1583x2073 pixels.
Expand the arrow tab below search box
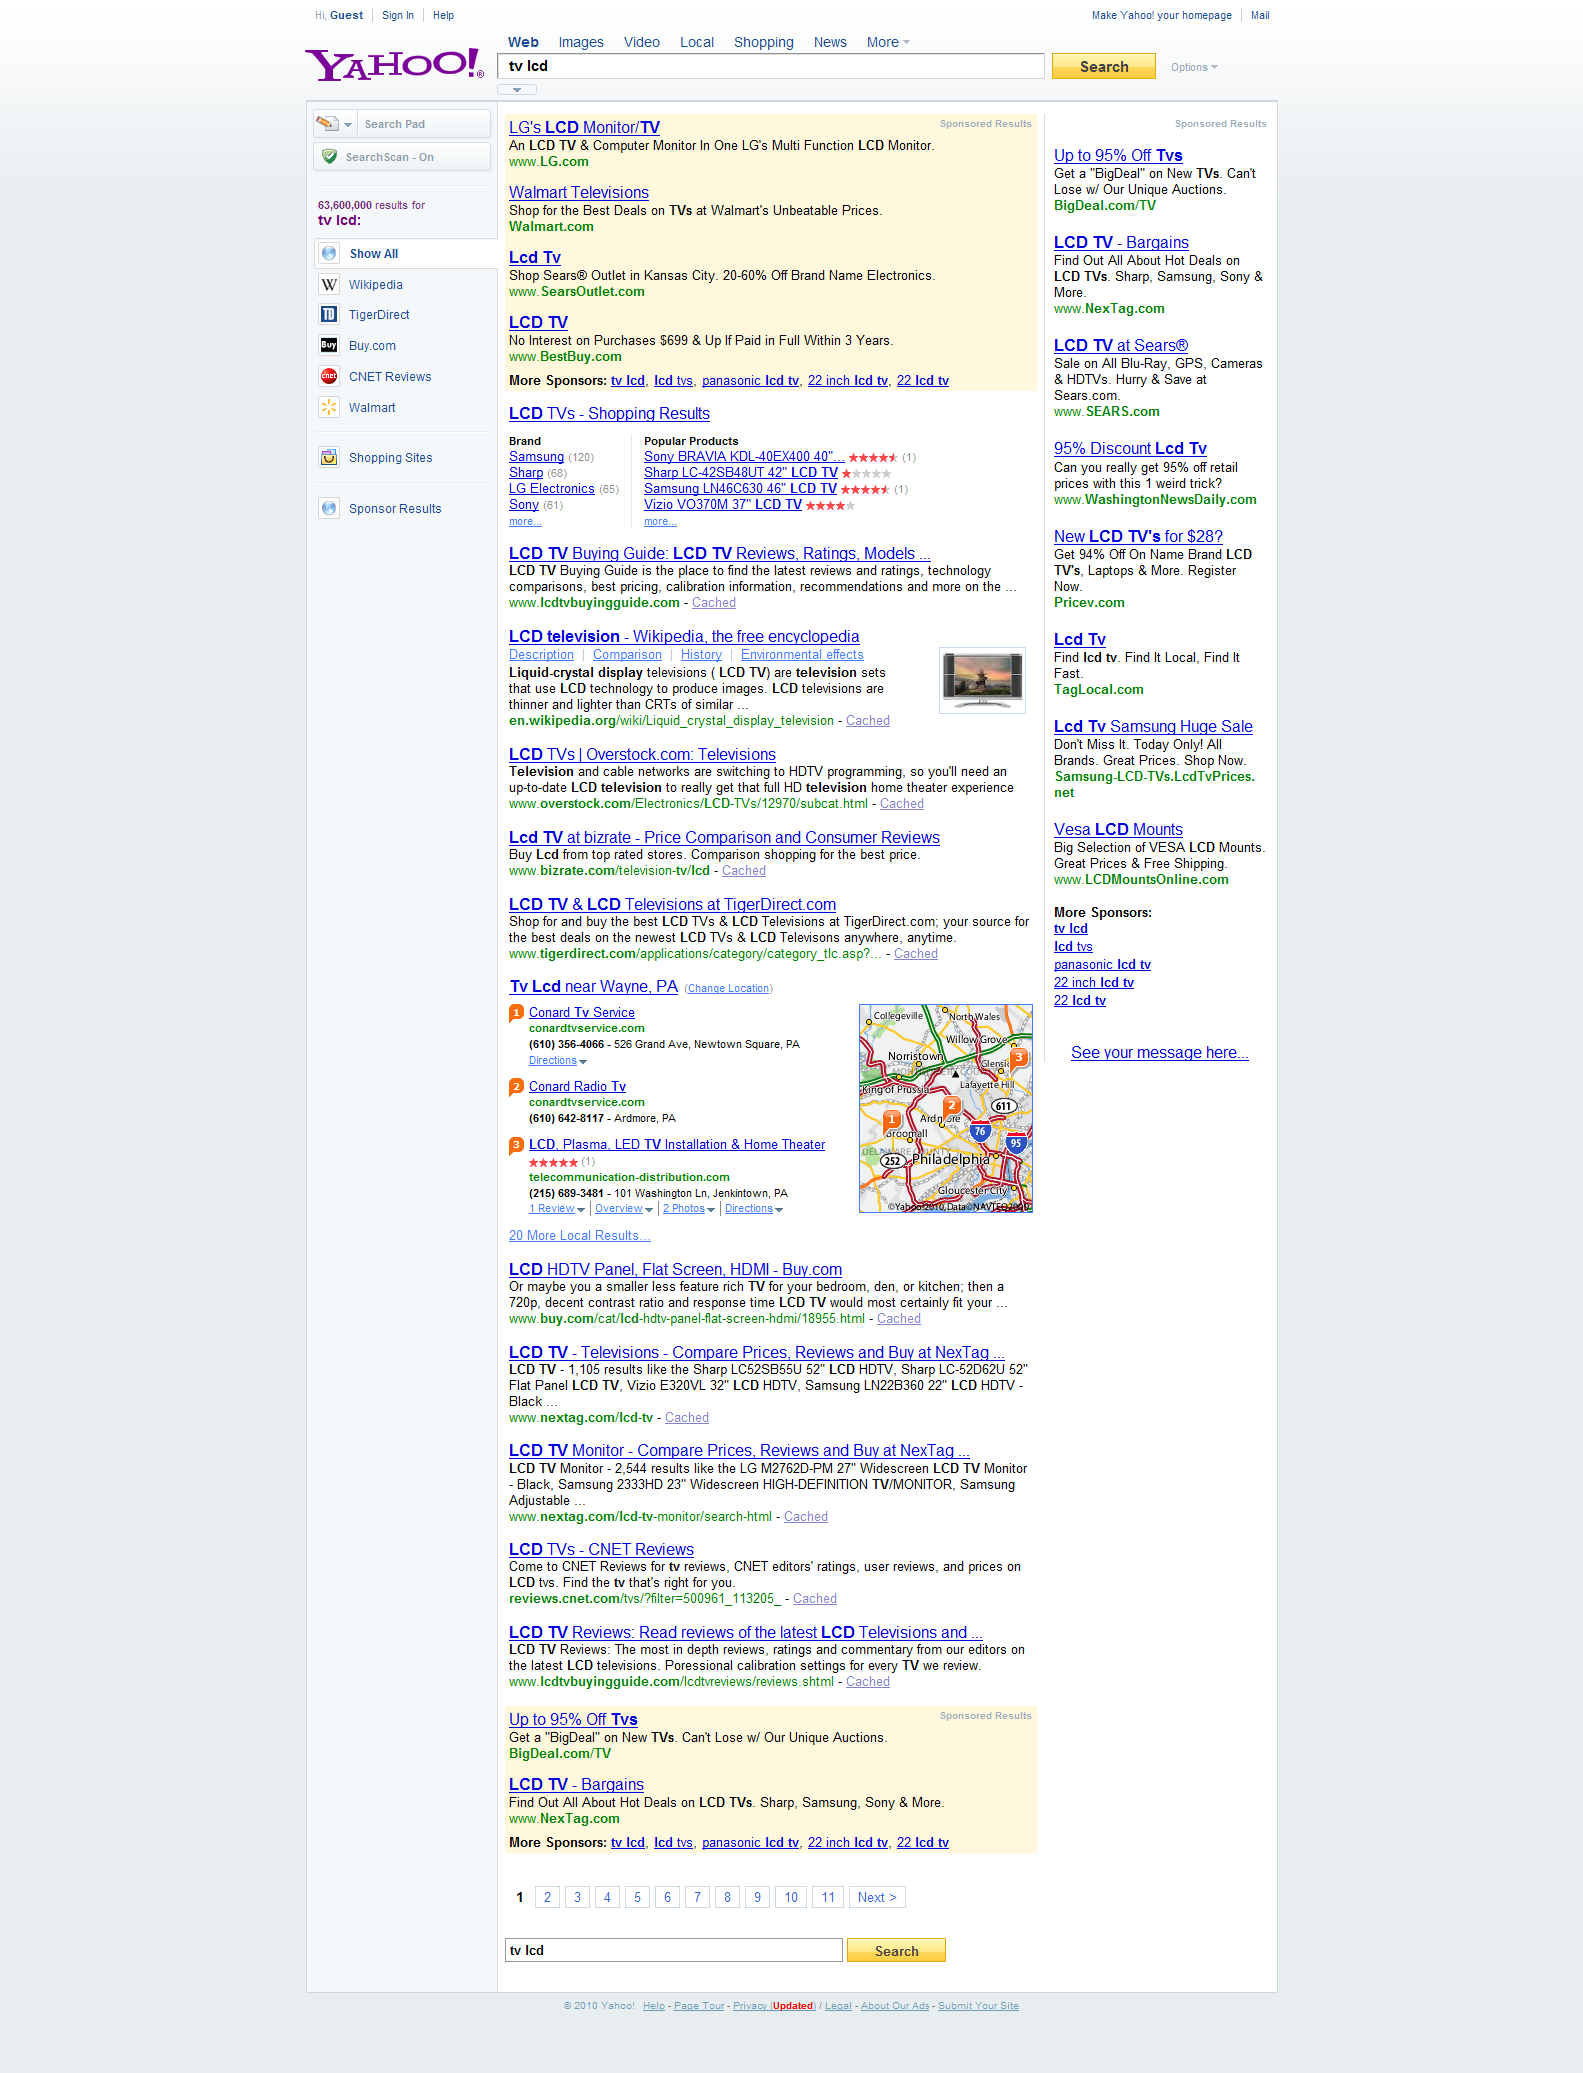pyautogui.click(x=517, y=90)
